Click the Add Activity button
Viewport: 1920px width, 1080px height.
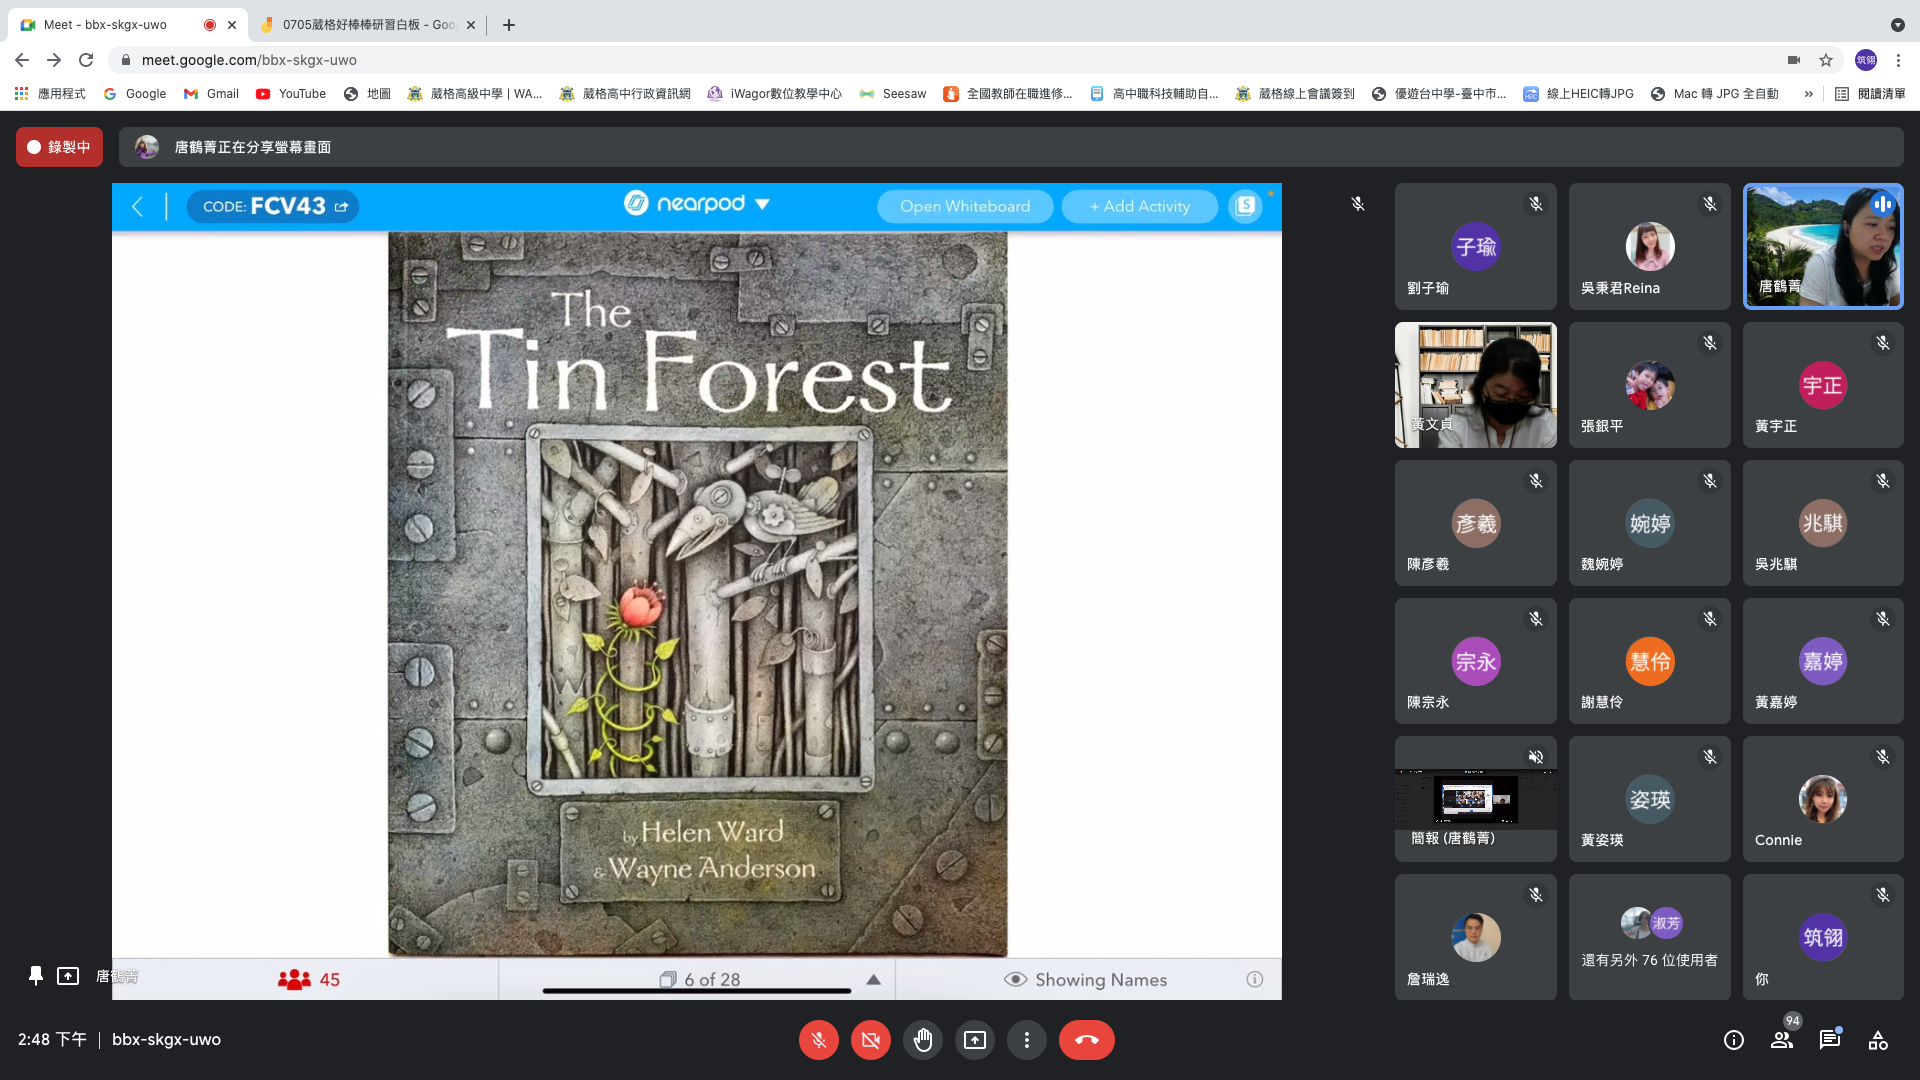pyautogui.click(x=1139, y=206)
